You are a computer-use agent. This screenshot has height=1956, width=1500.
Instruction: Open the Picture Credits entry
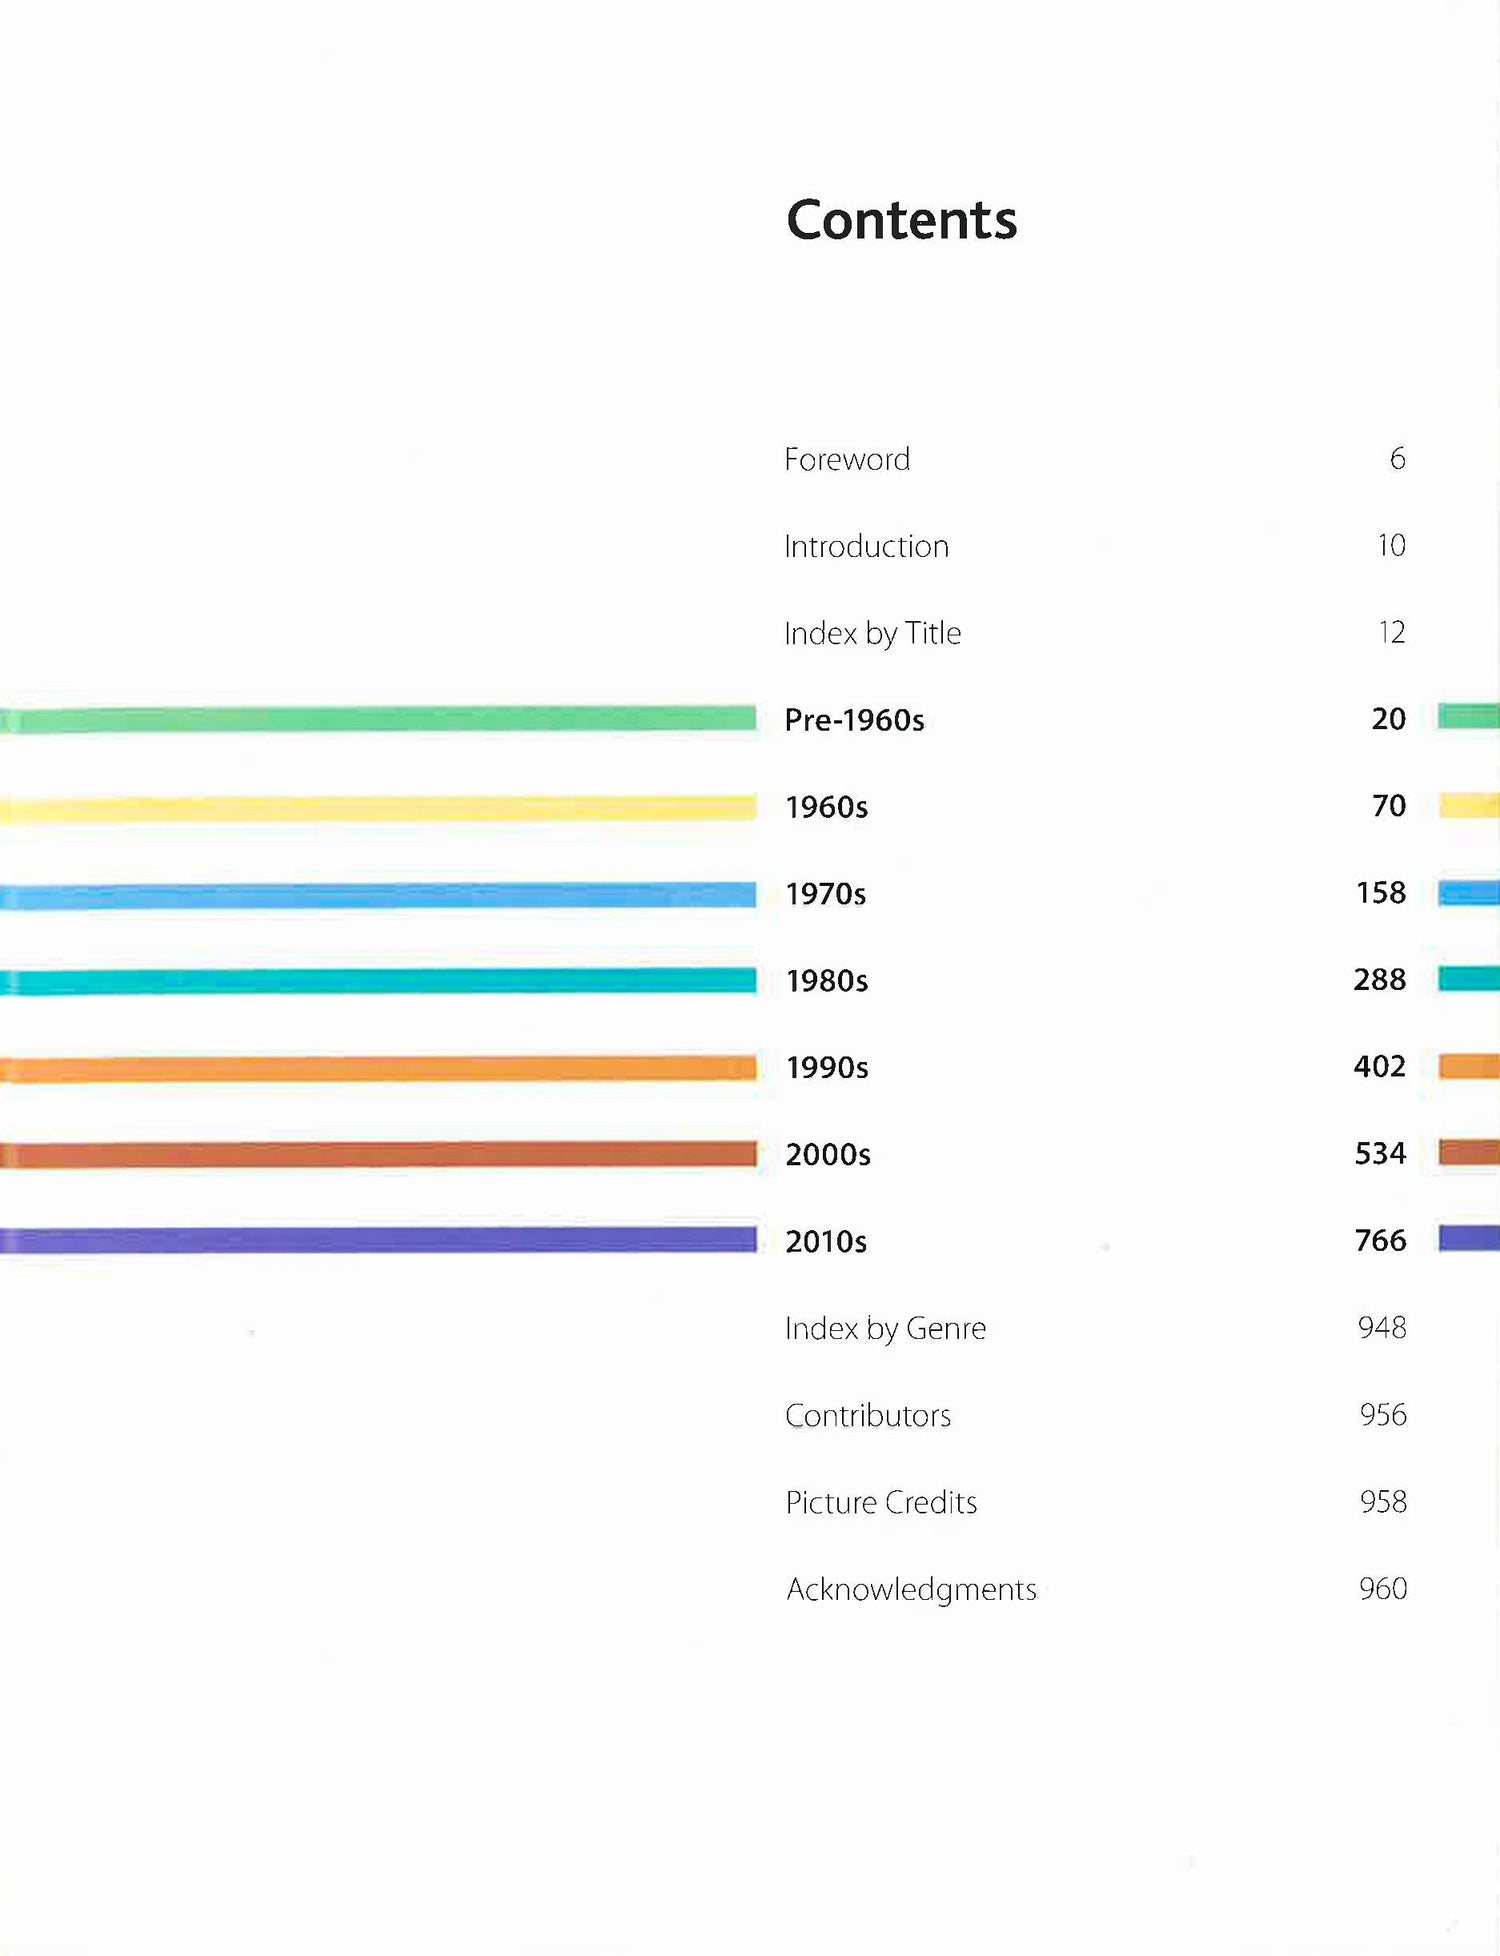[880, 1502]
